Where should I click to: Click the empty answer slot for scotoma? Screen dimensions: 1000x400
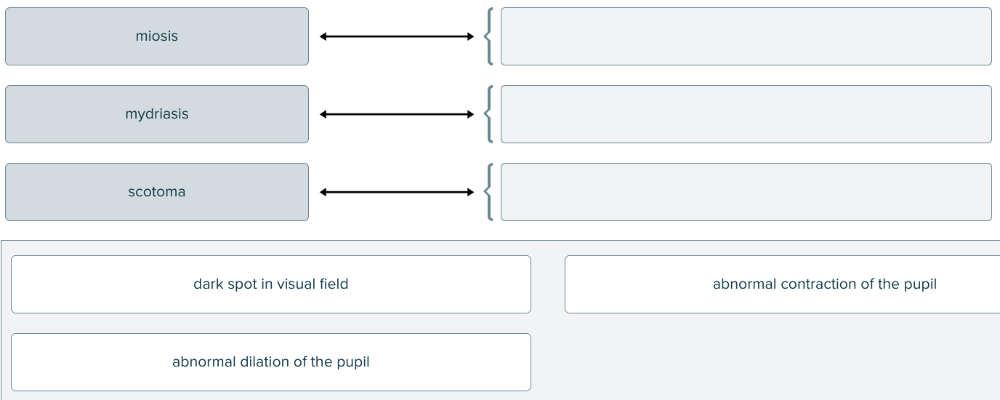click(x=745, y=192)
